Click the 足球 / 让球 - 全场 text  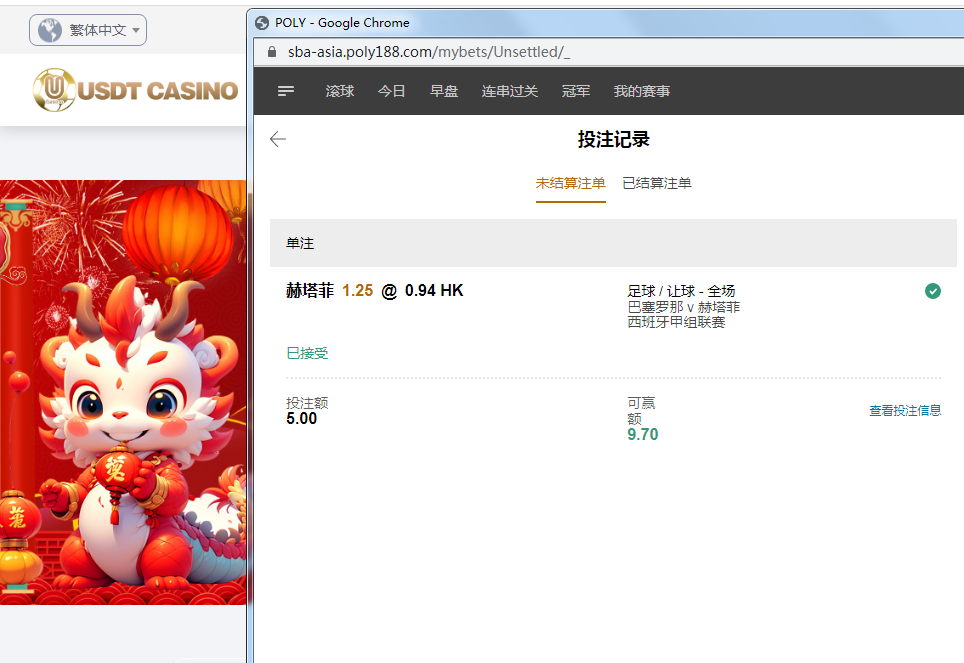[x=681, y=291]
